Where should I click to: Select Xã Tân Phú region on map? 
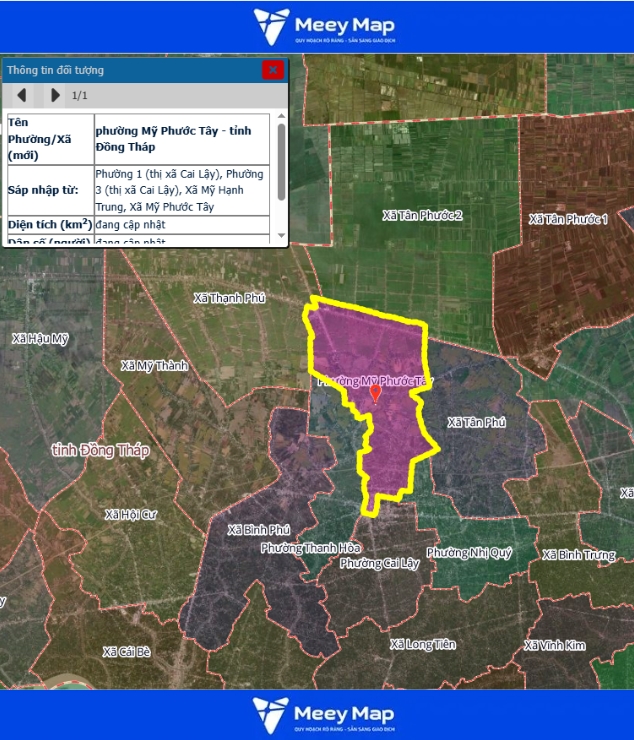pyautogui.click(x=476, y=423)
